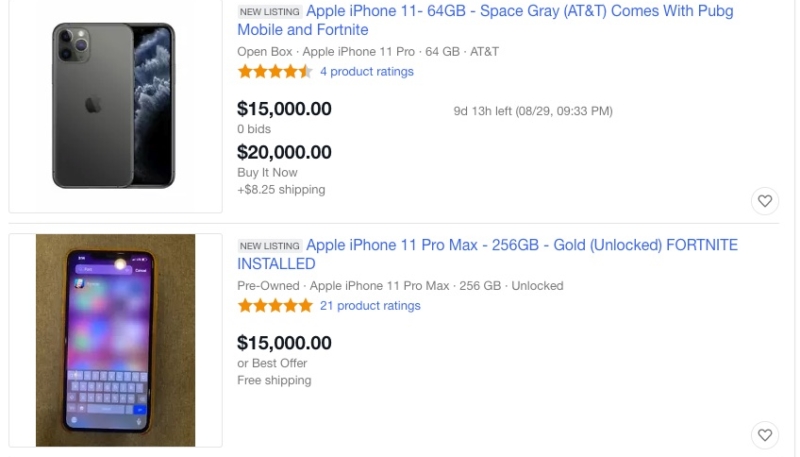Open the Space Gray iPhone 11 product photo
The height and width of the screenshot is (457, 800).
coord(115,106)
